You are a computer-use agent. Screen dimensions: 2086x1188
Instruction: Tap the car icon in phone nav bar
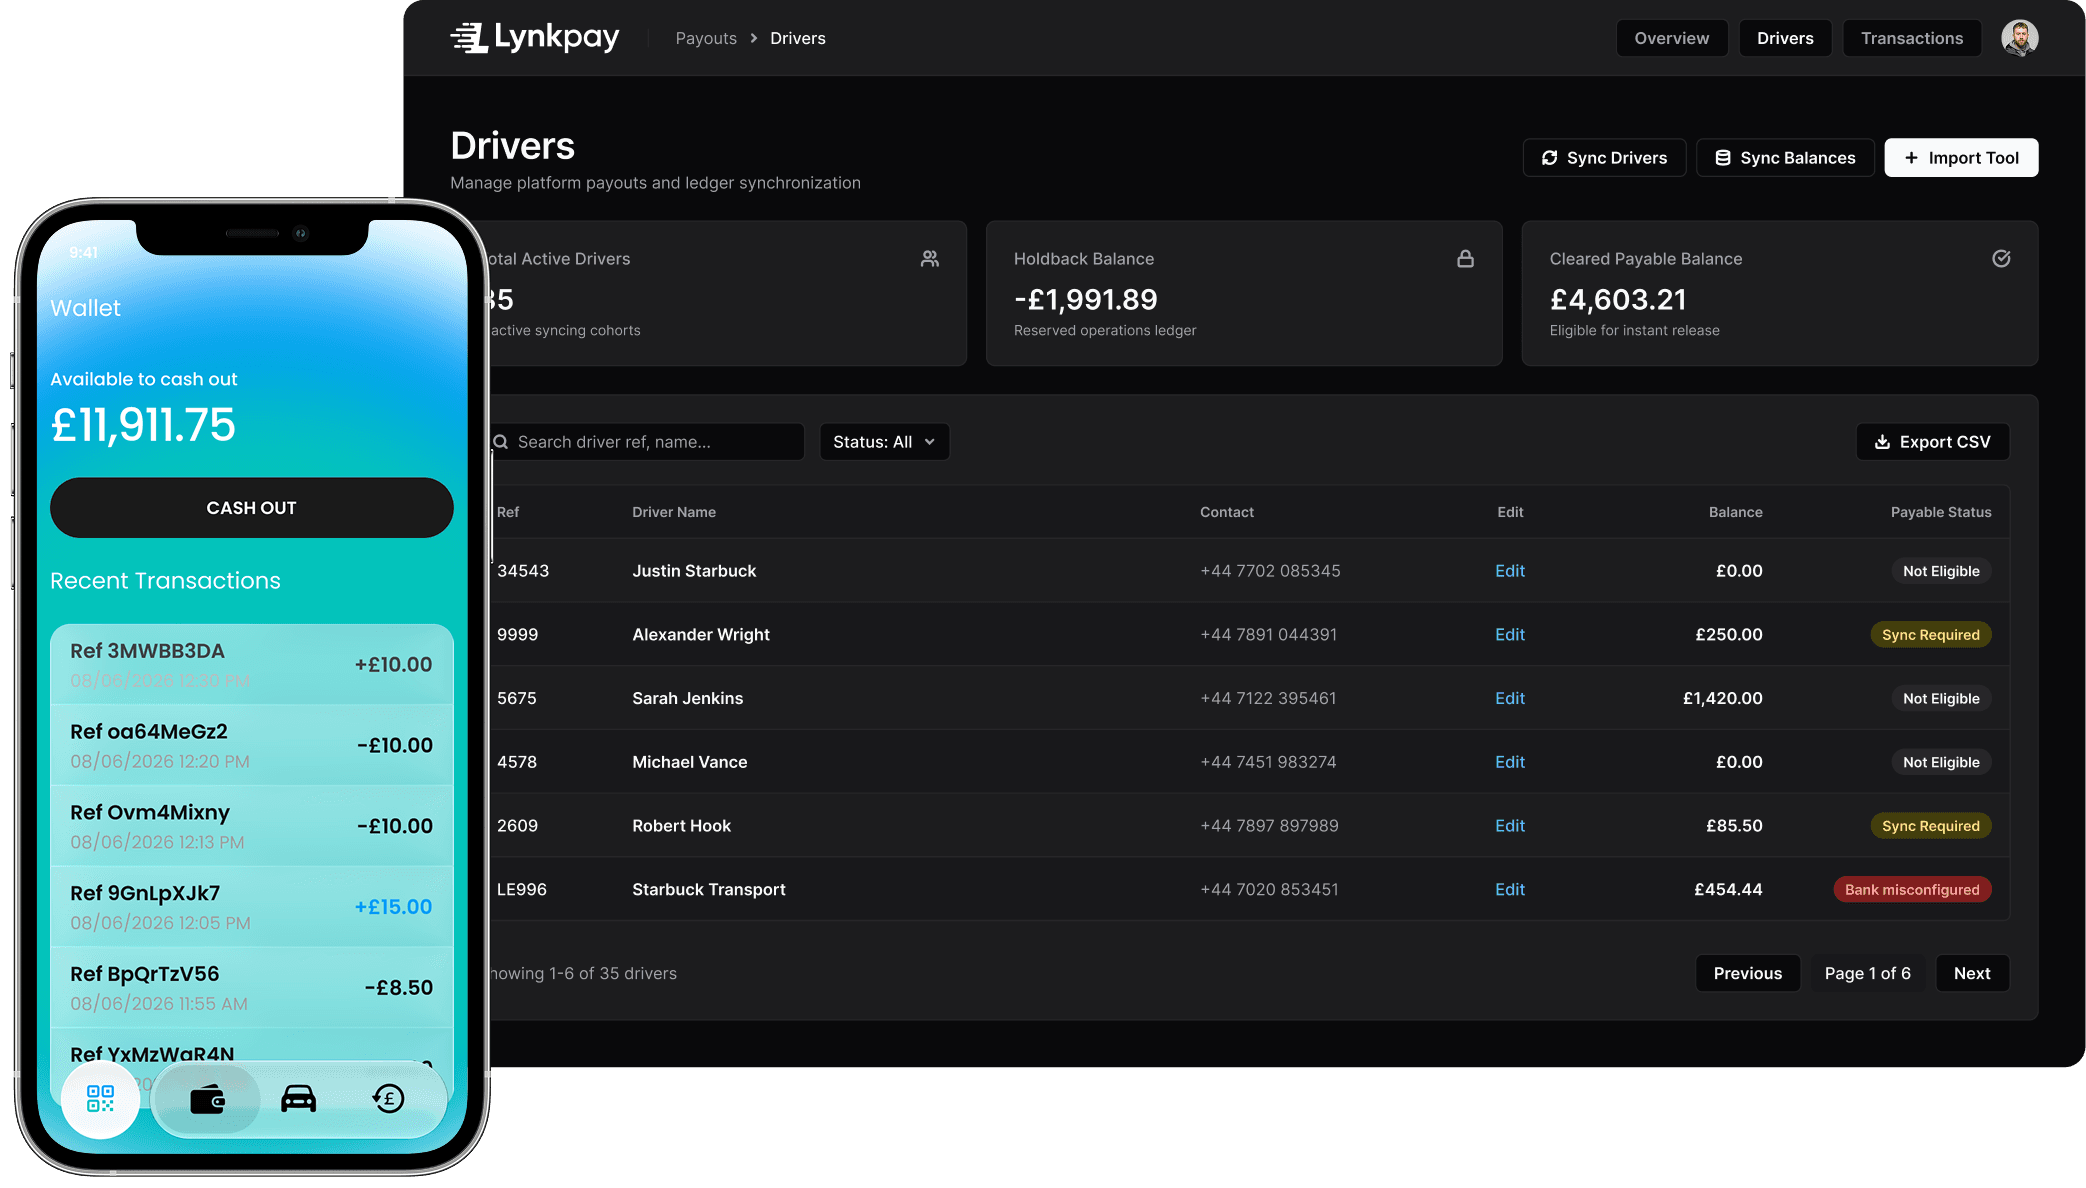pos(298,1099)
